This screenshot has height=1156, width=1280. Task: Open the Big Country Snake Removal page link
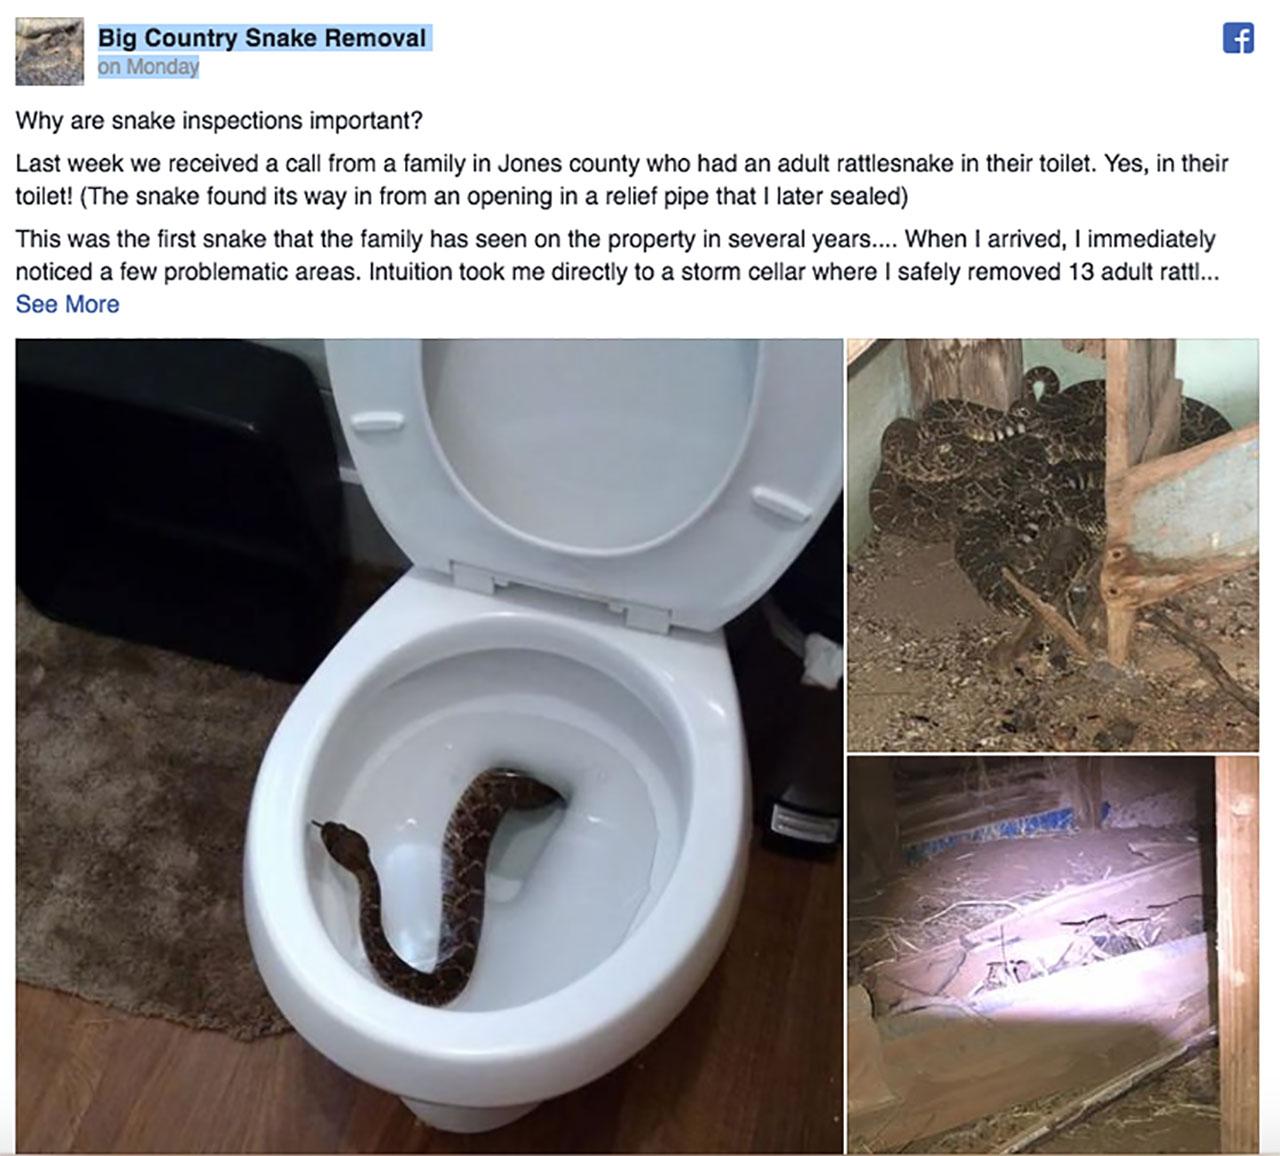[x=262, y=38]
